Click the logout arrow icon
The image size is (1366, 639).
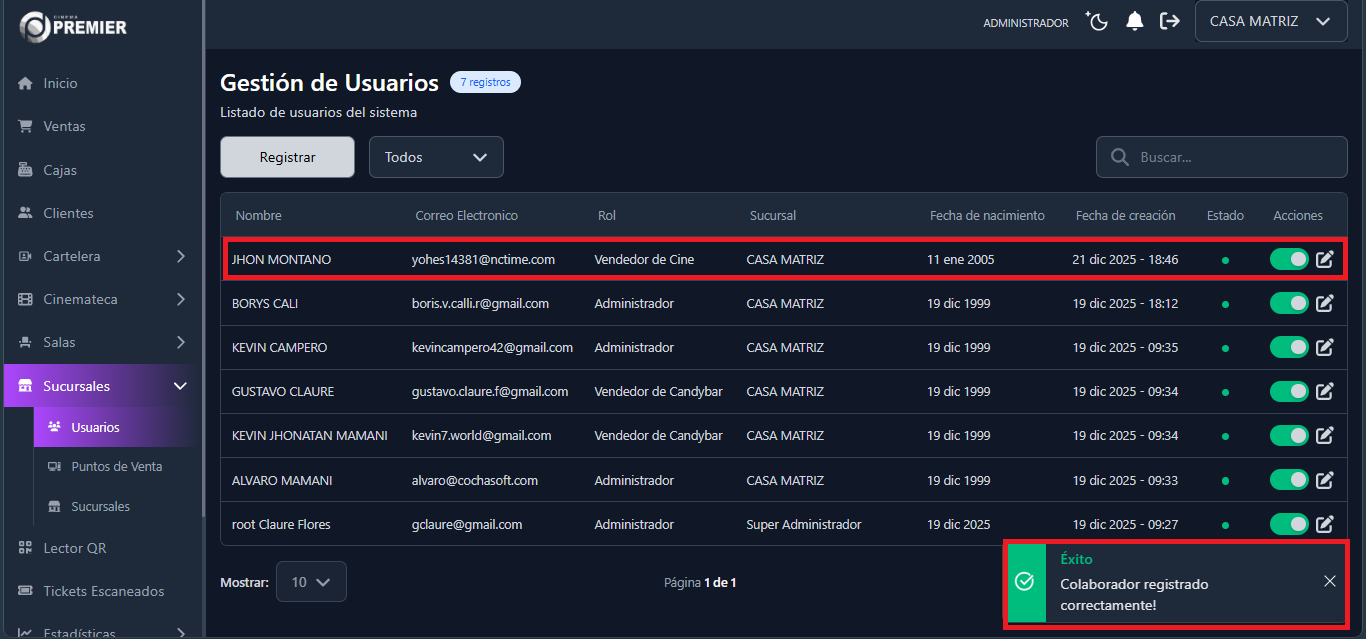[1169, 21]
